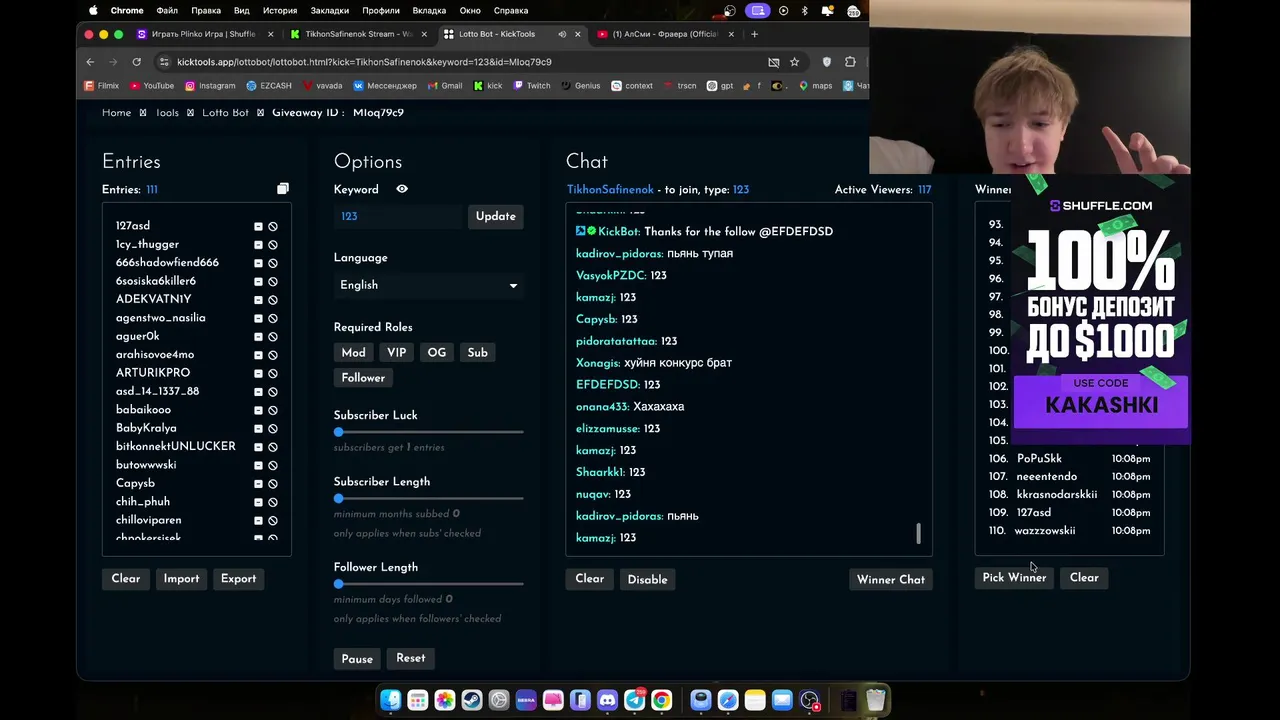Toggle the VIP required role
The image size is (1280, 720).
[x=396, y=352]
